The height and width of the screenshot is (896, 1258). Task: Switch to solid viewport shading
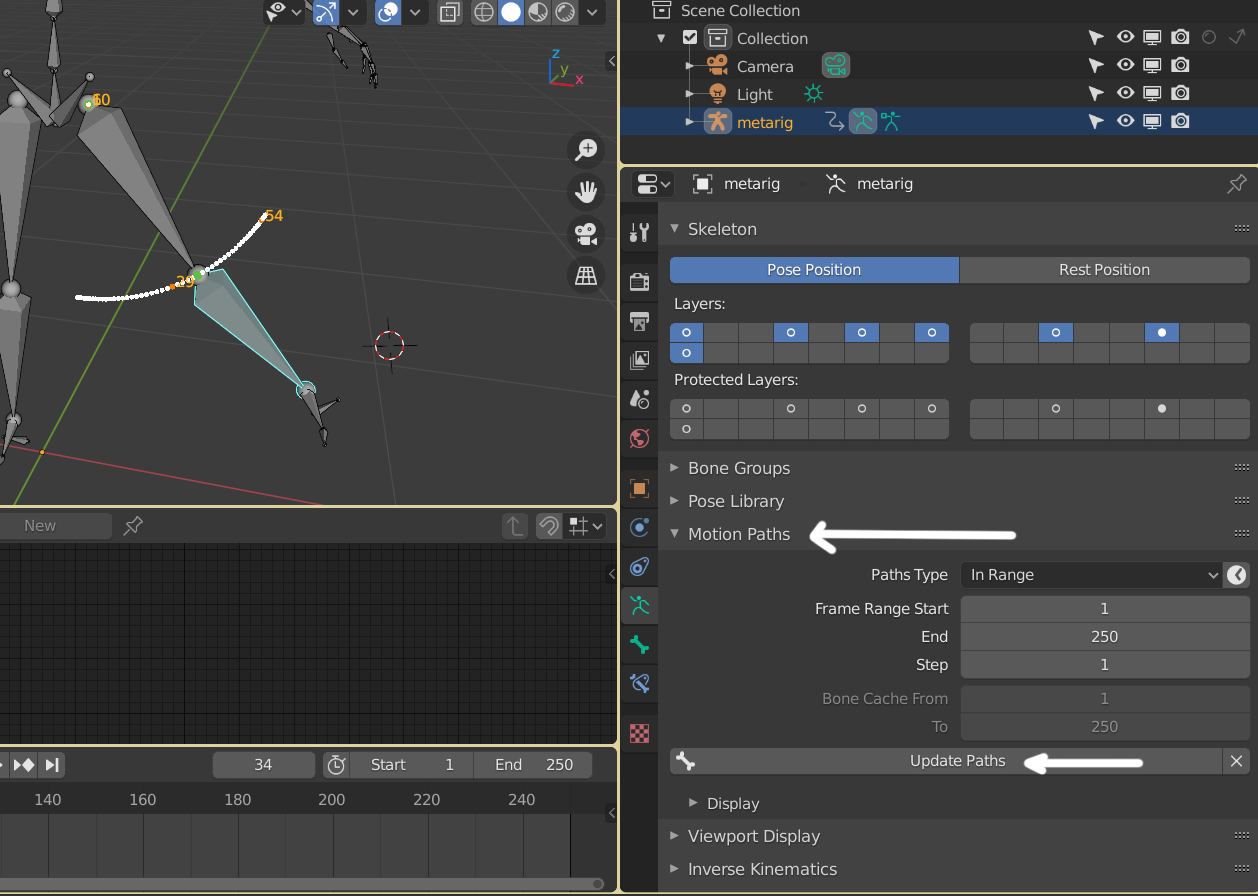click(x=511, y=12)
